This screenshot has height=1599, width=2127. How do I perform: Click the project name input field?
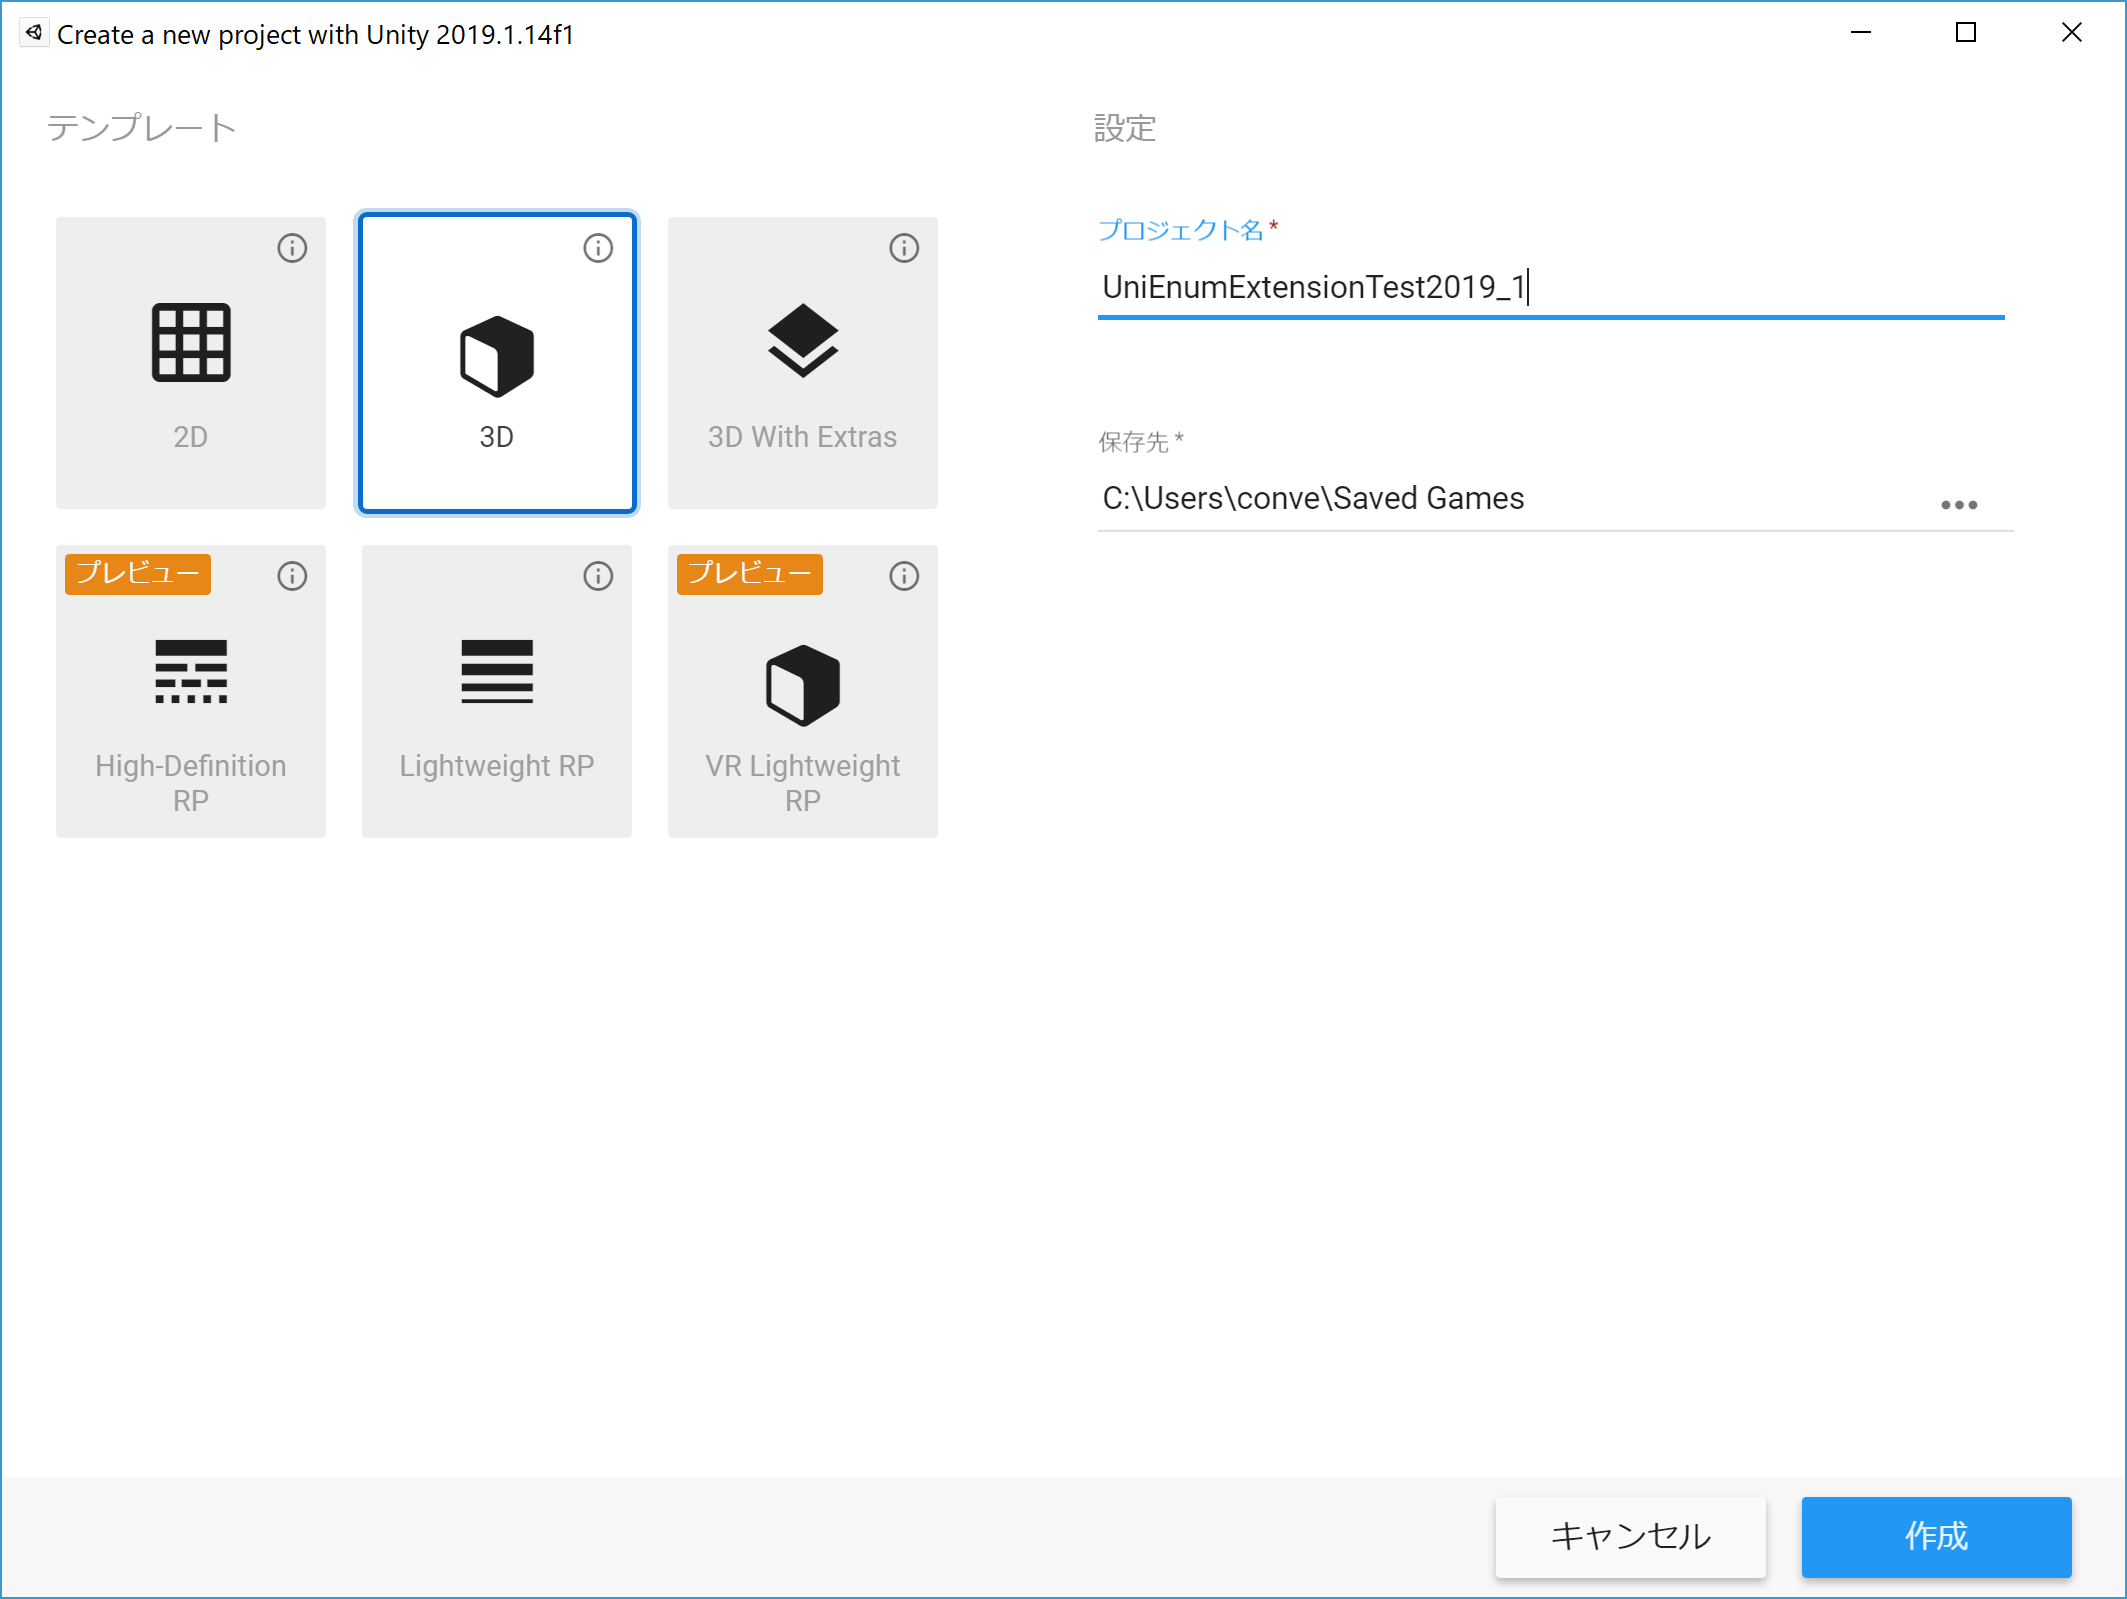[1550, 288]
